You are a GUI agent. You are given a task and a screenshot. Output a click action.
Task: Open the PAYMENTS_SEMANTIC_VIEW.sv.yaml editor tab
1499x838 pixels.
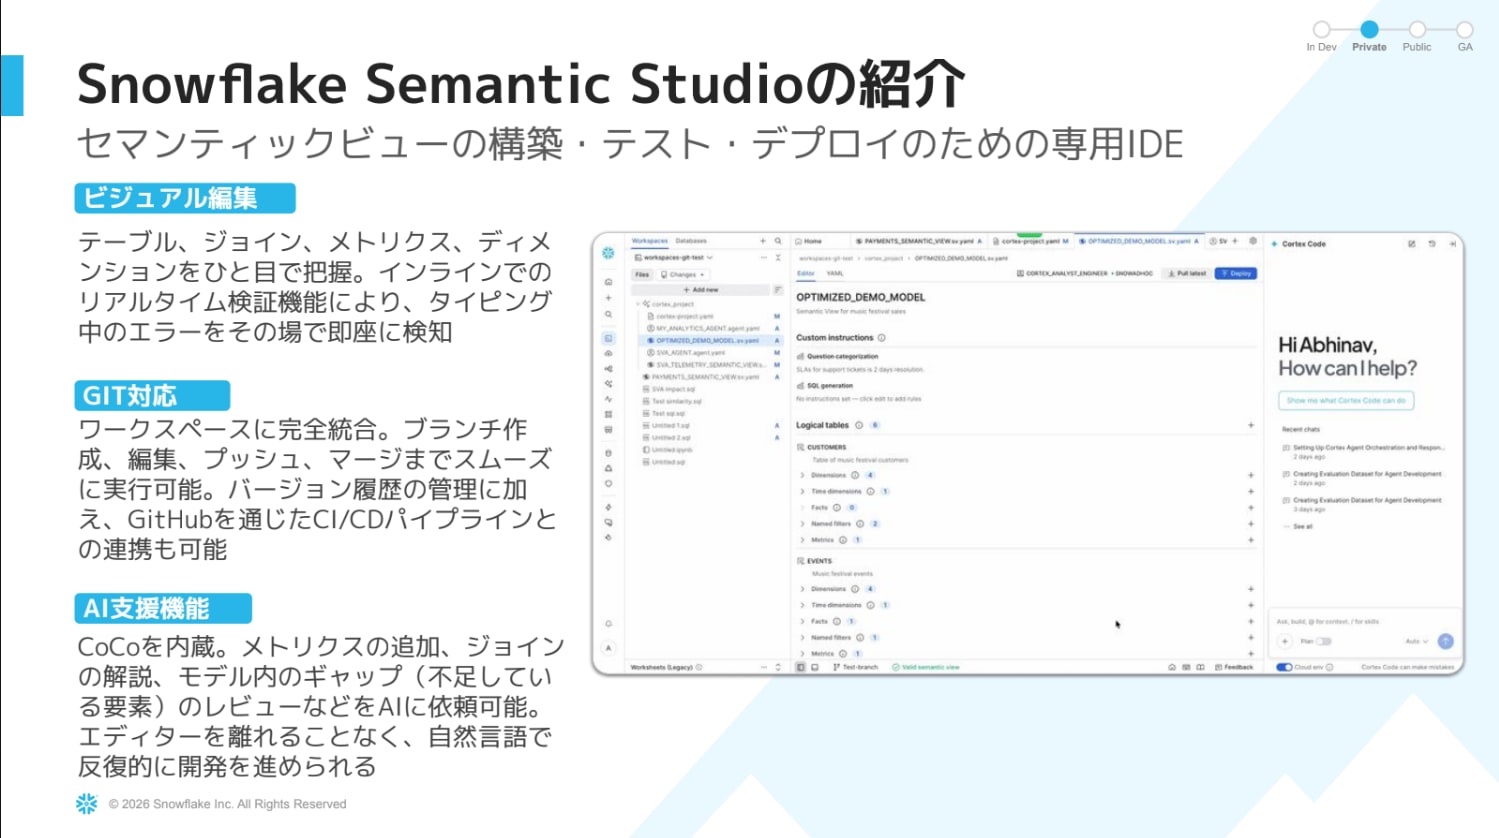[918, 241]
